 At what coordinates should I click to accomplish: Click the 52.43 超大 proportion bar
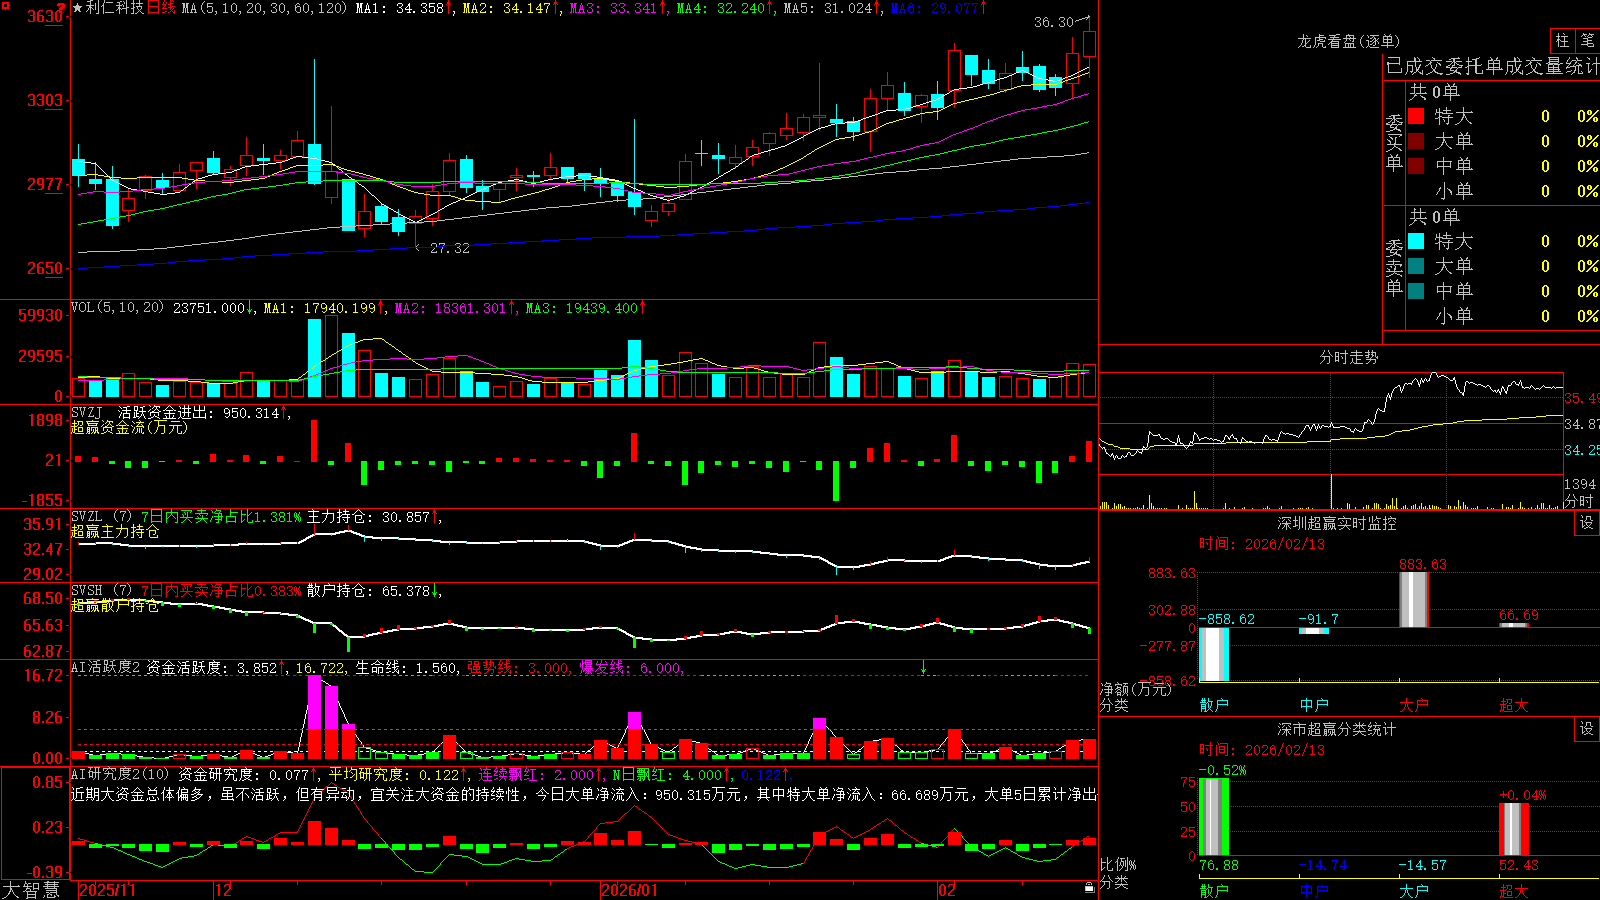(x=1514, y=829)
